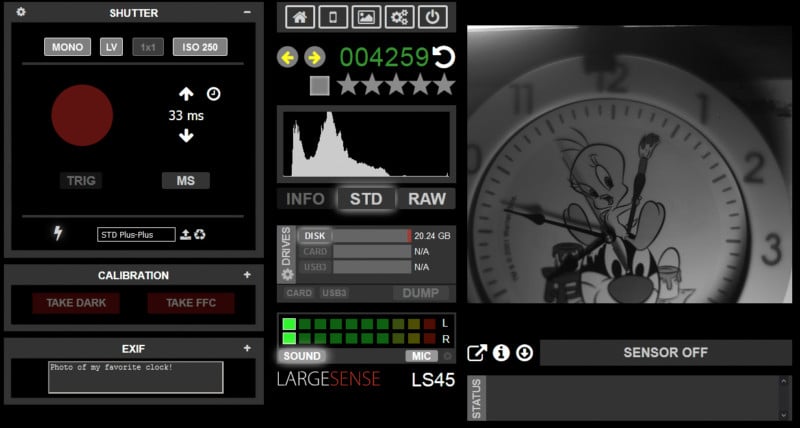Viewport: 800px width, 428px height.
Task: Rate image five stars
Action: pos(444,85)
